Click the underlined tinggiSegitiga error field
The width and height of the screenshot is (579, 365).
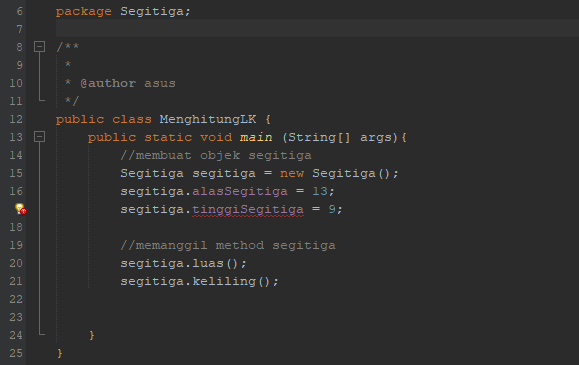(248, 209)
